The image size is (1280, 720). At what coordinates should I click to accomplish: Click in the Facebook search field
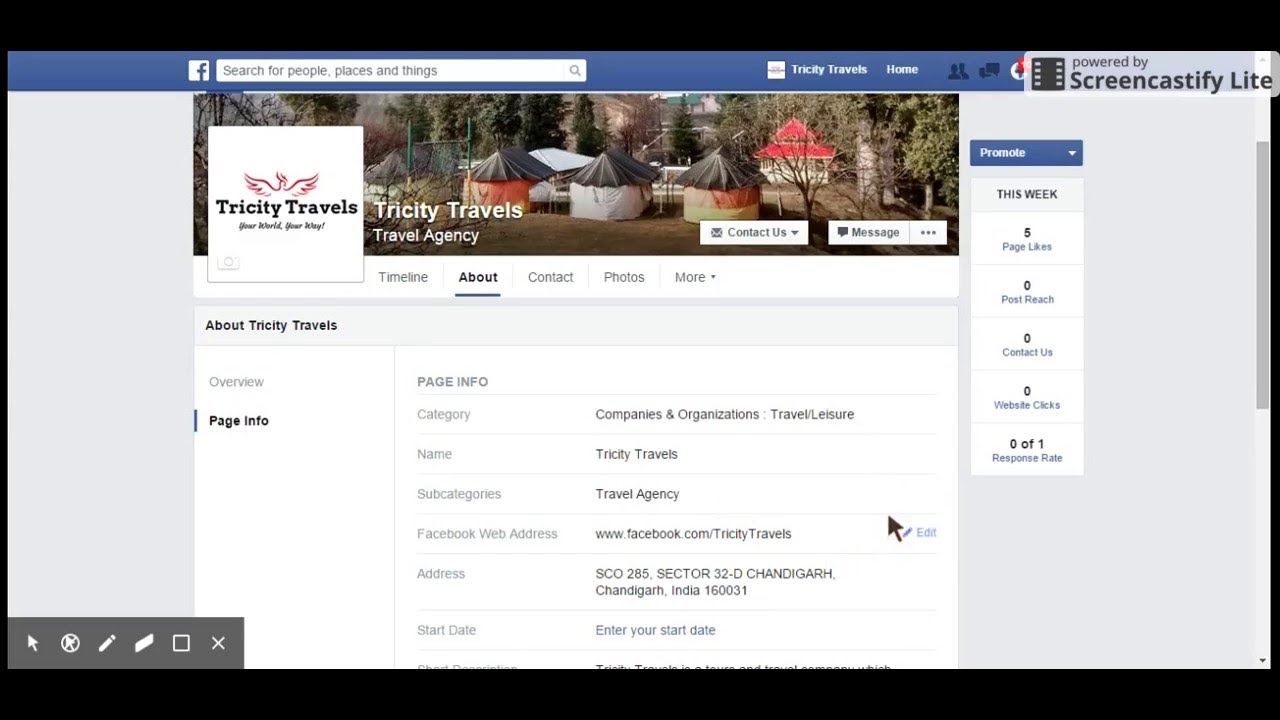click(x=392, y=70)
